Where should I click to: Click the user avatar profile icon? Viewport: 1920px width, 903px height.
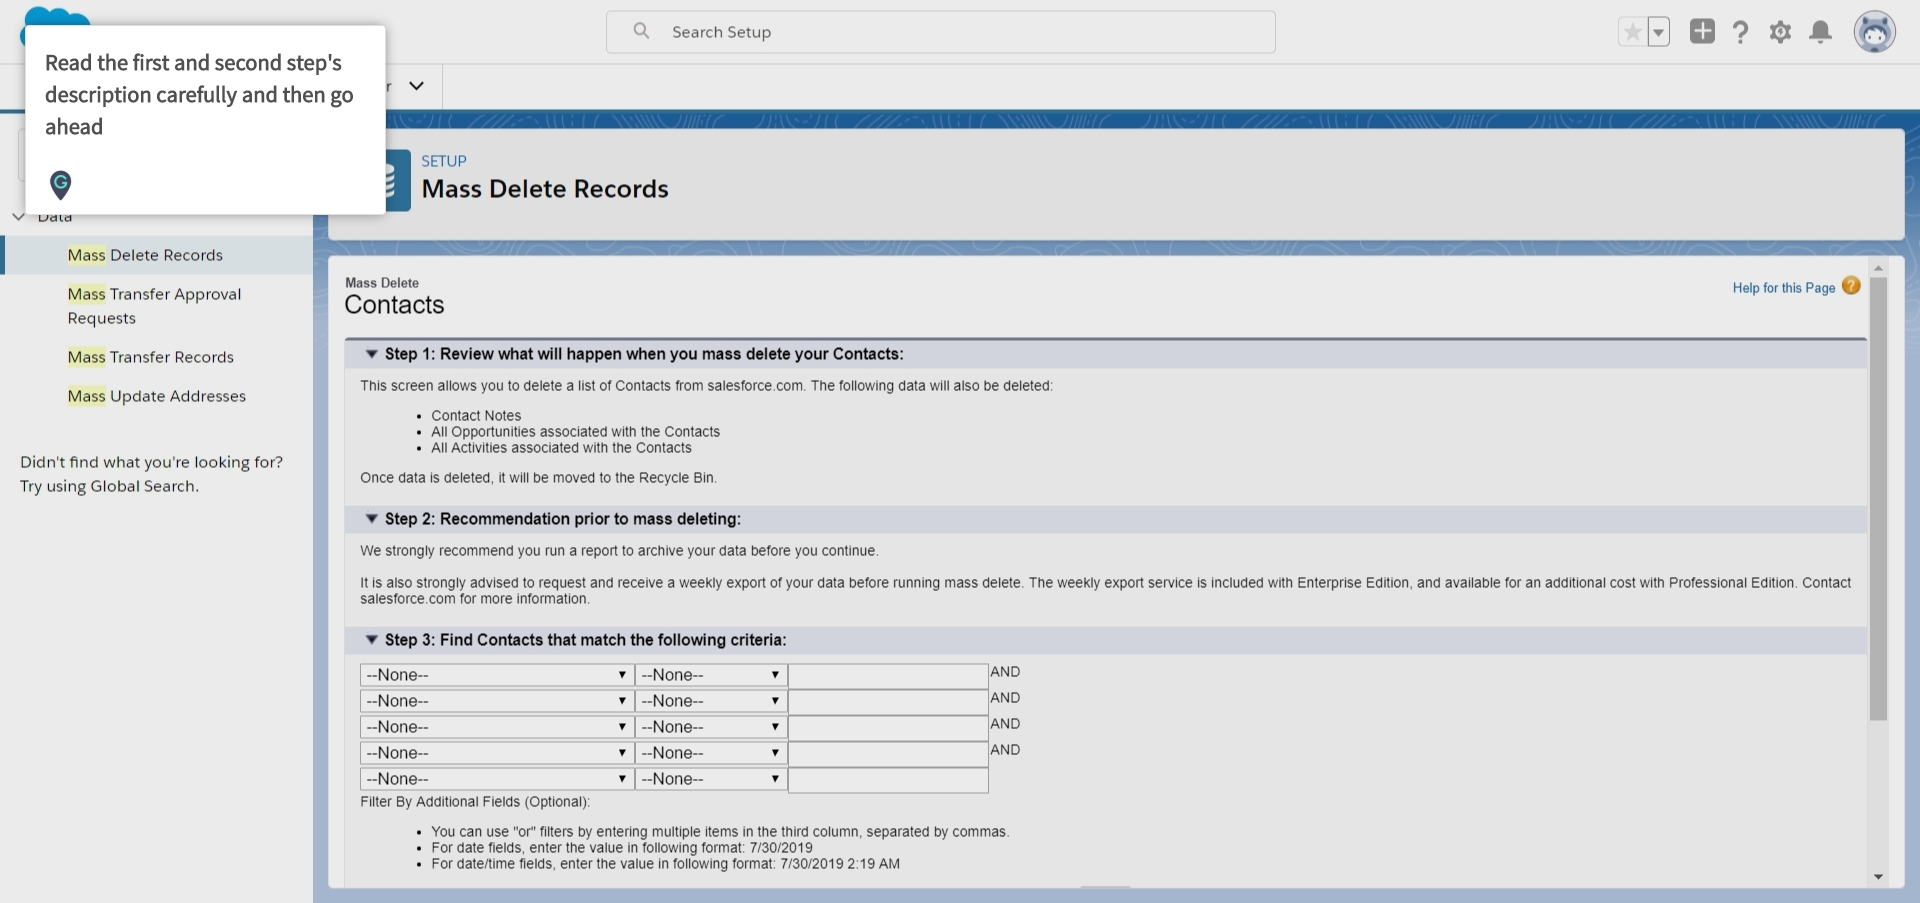pyautogui.click(x=1876, y=31)
